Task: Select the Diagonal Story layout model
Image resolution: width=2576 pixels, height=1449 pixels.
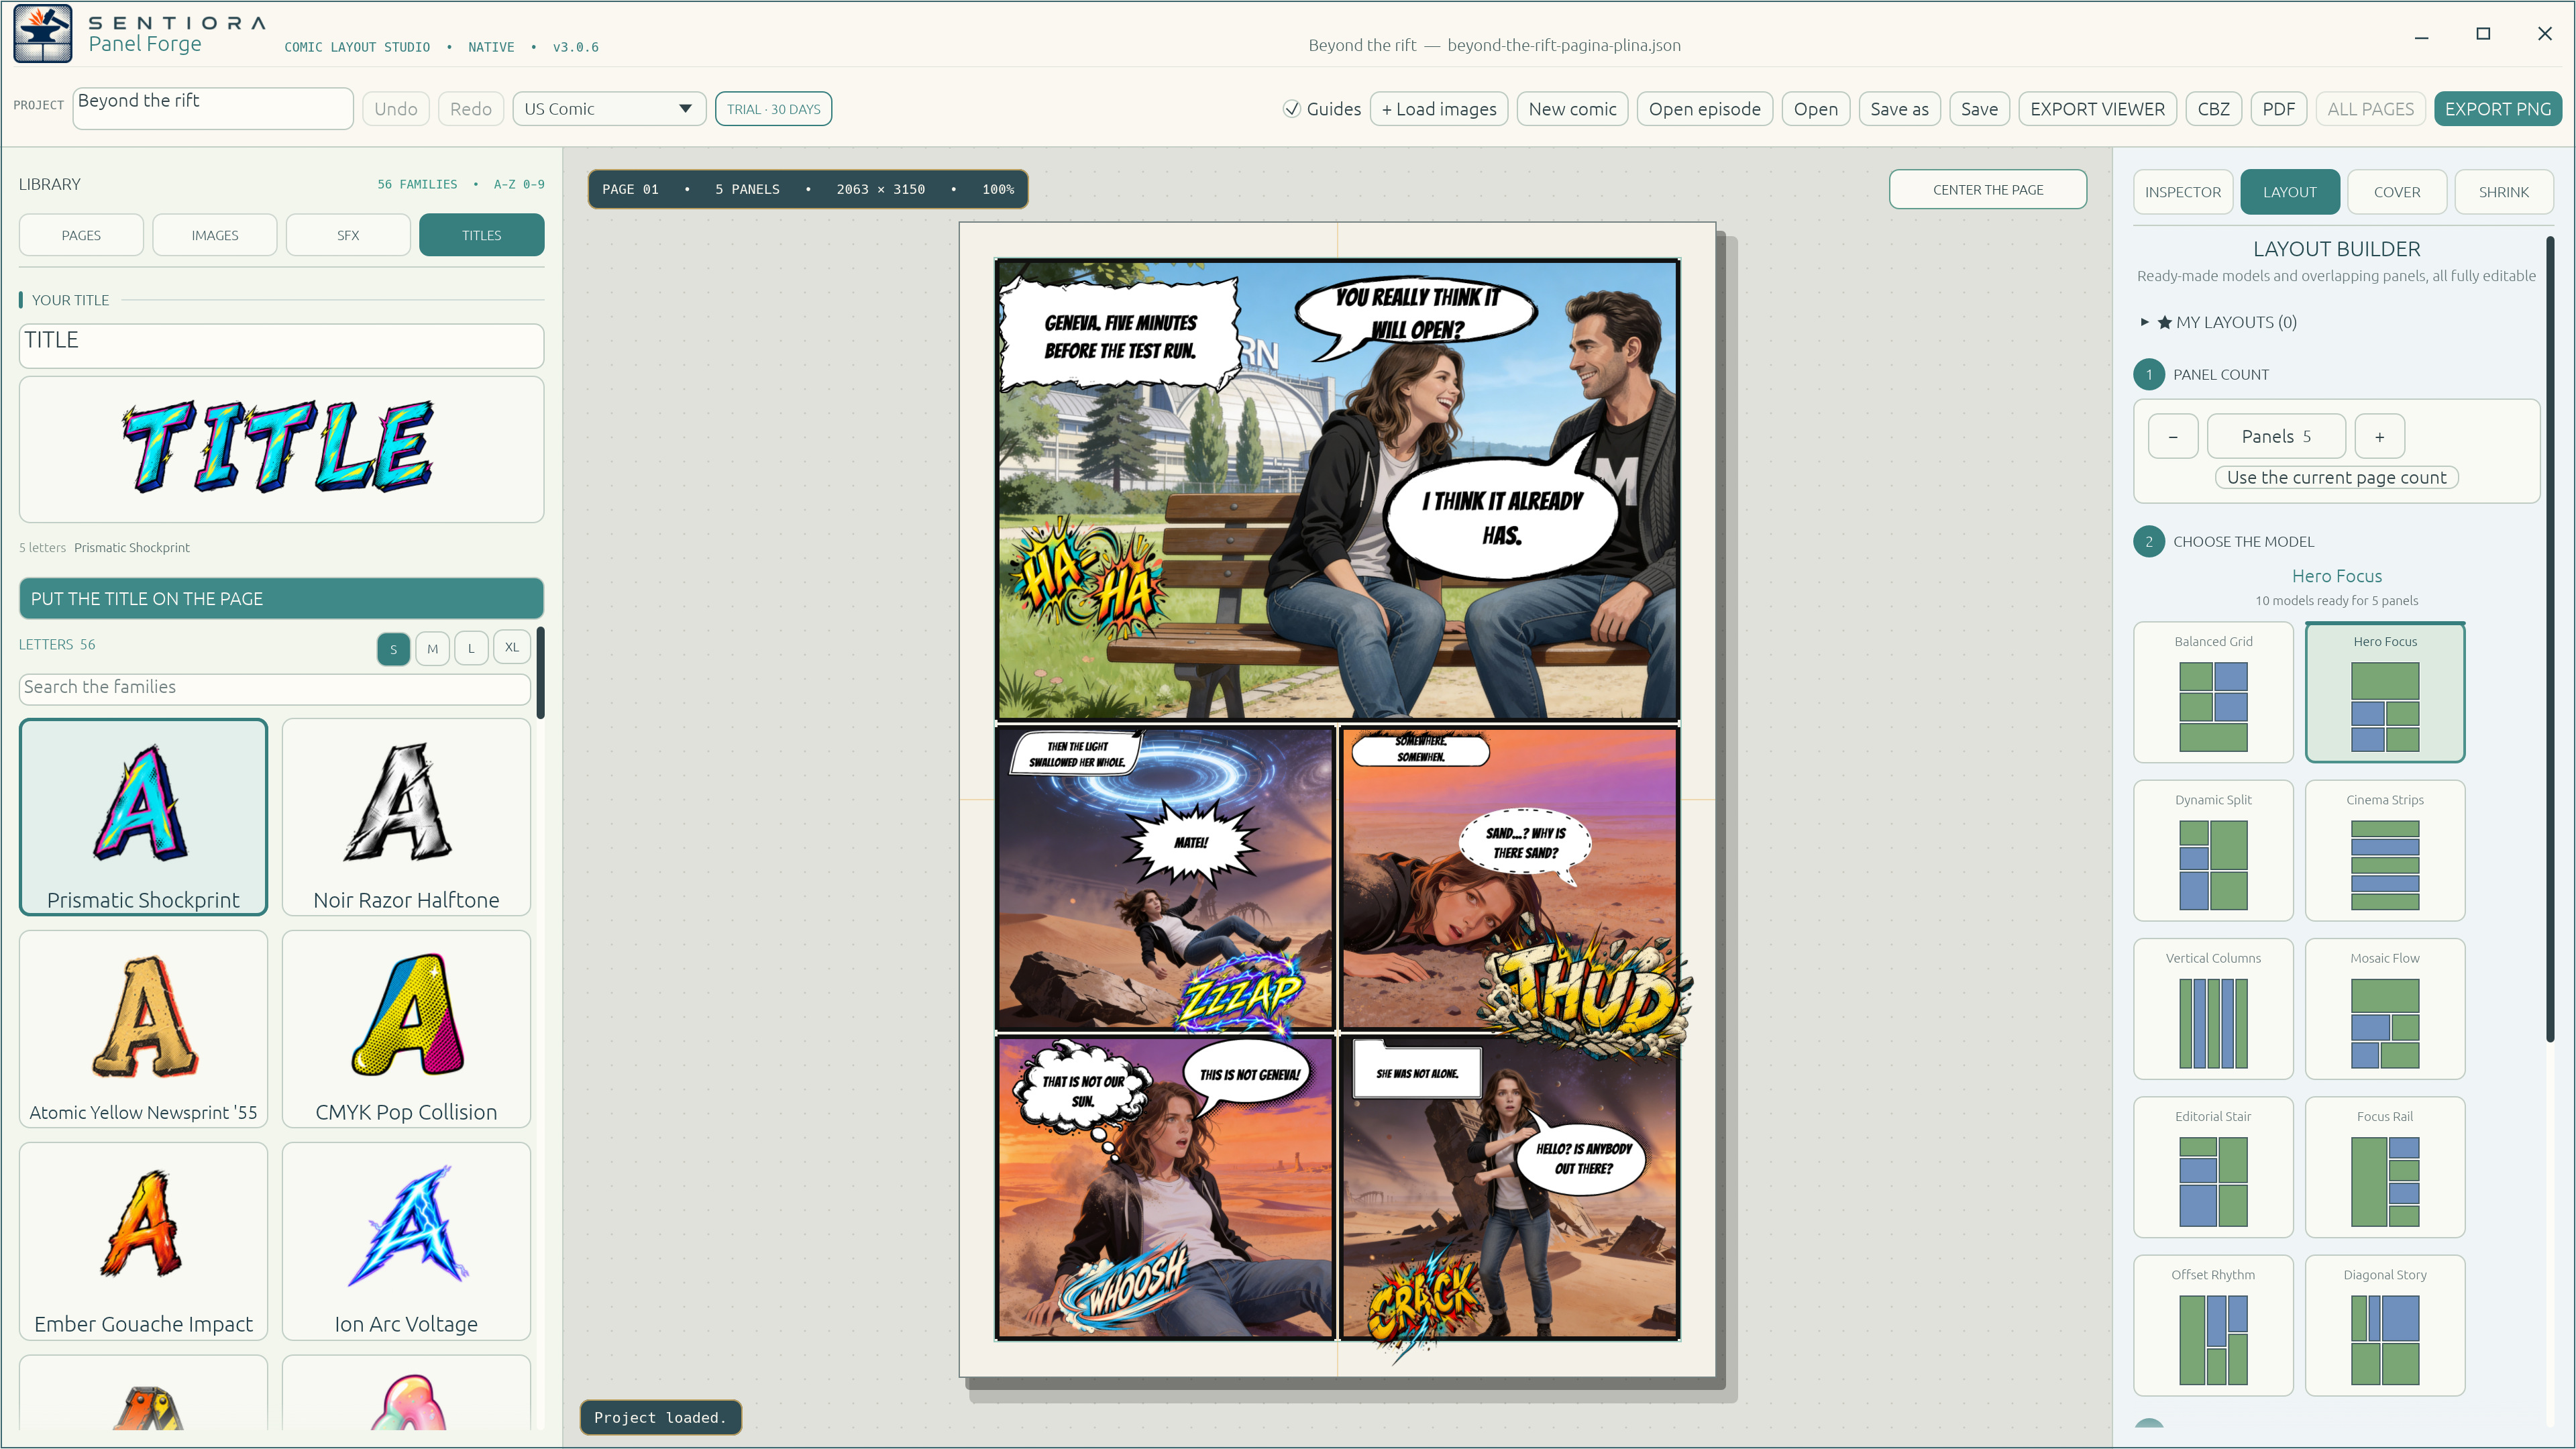Action: (x=2385, y=1325)
